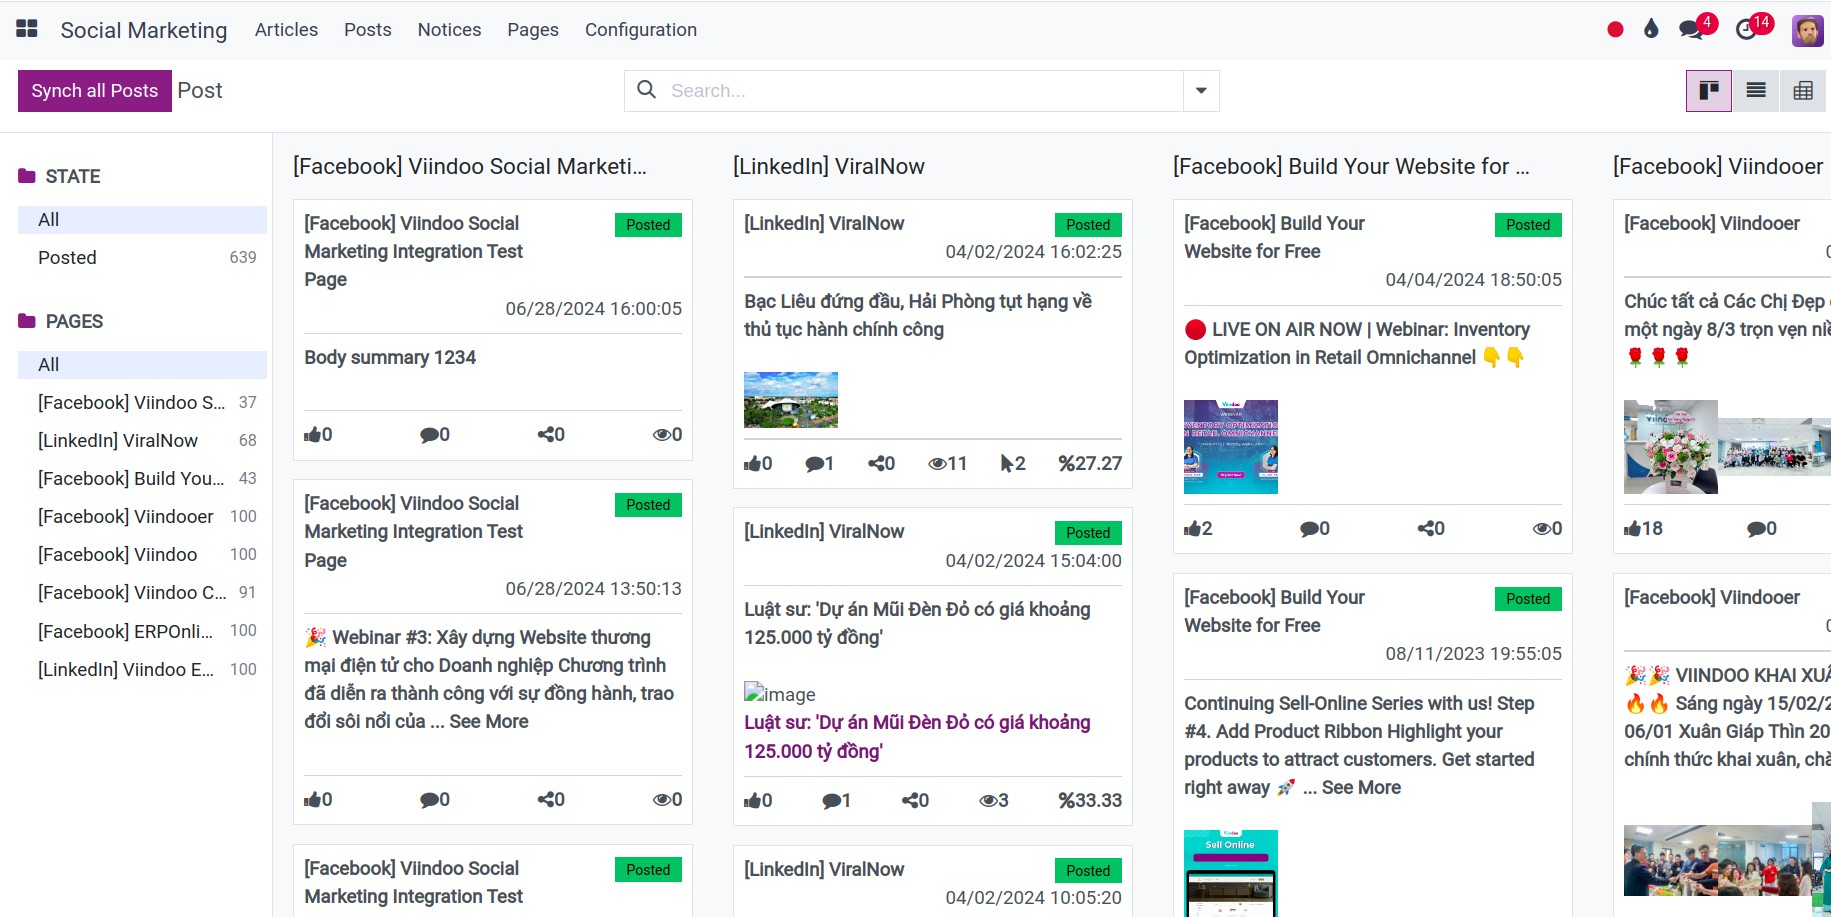Click views icon showing 3 on Luật sư post
This screenshot has height=917, width=1831.
coord(988,800)
